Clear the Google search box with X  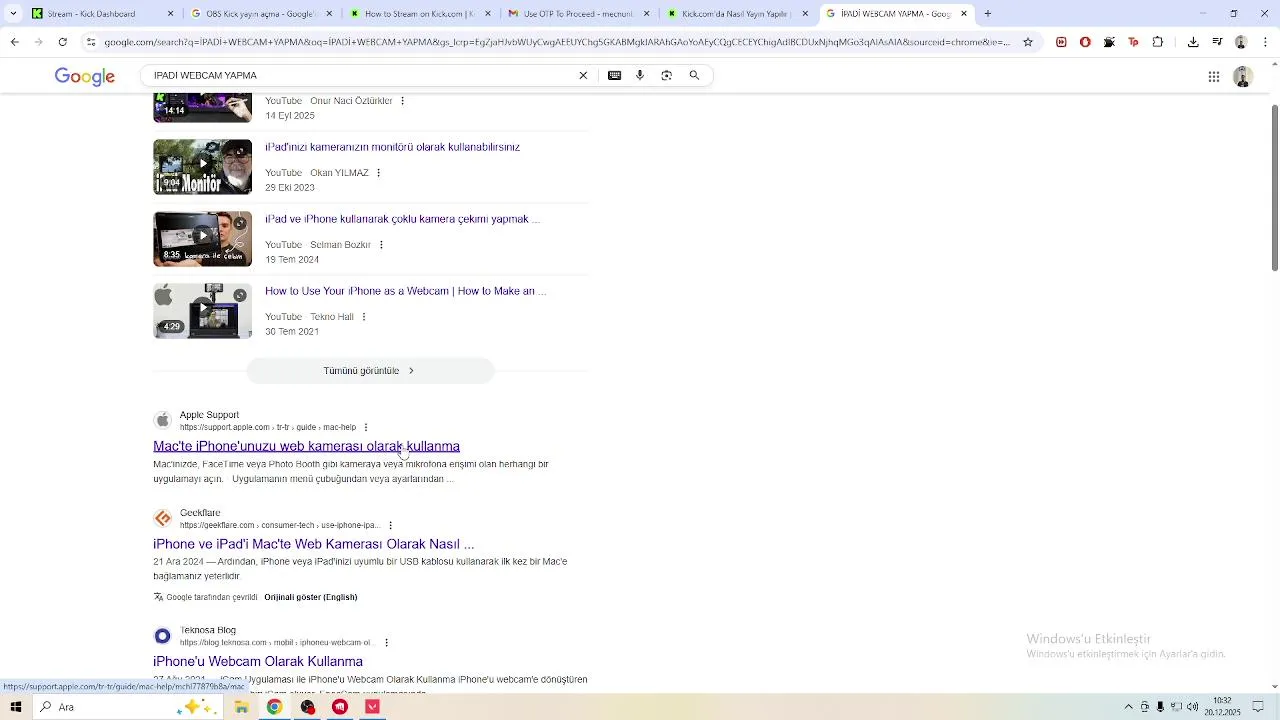click(x=583, y=75)
